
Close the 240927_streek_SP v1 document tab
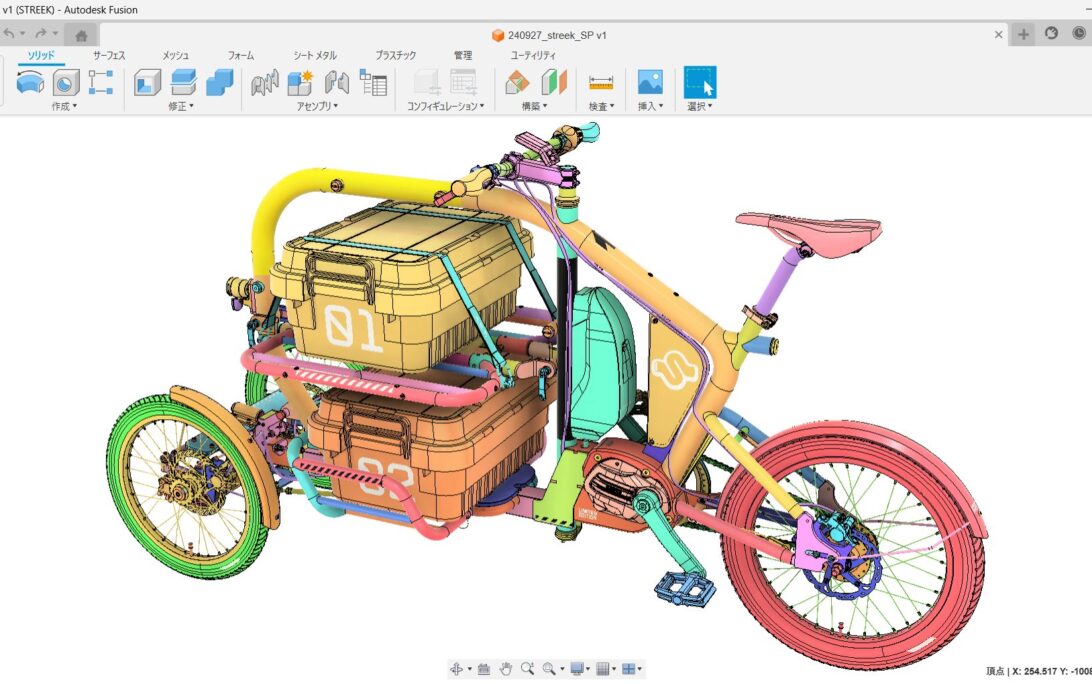[998, 34]
